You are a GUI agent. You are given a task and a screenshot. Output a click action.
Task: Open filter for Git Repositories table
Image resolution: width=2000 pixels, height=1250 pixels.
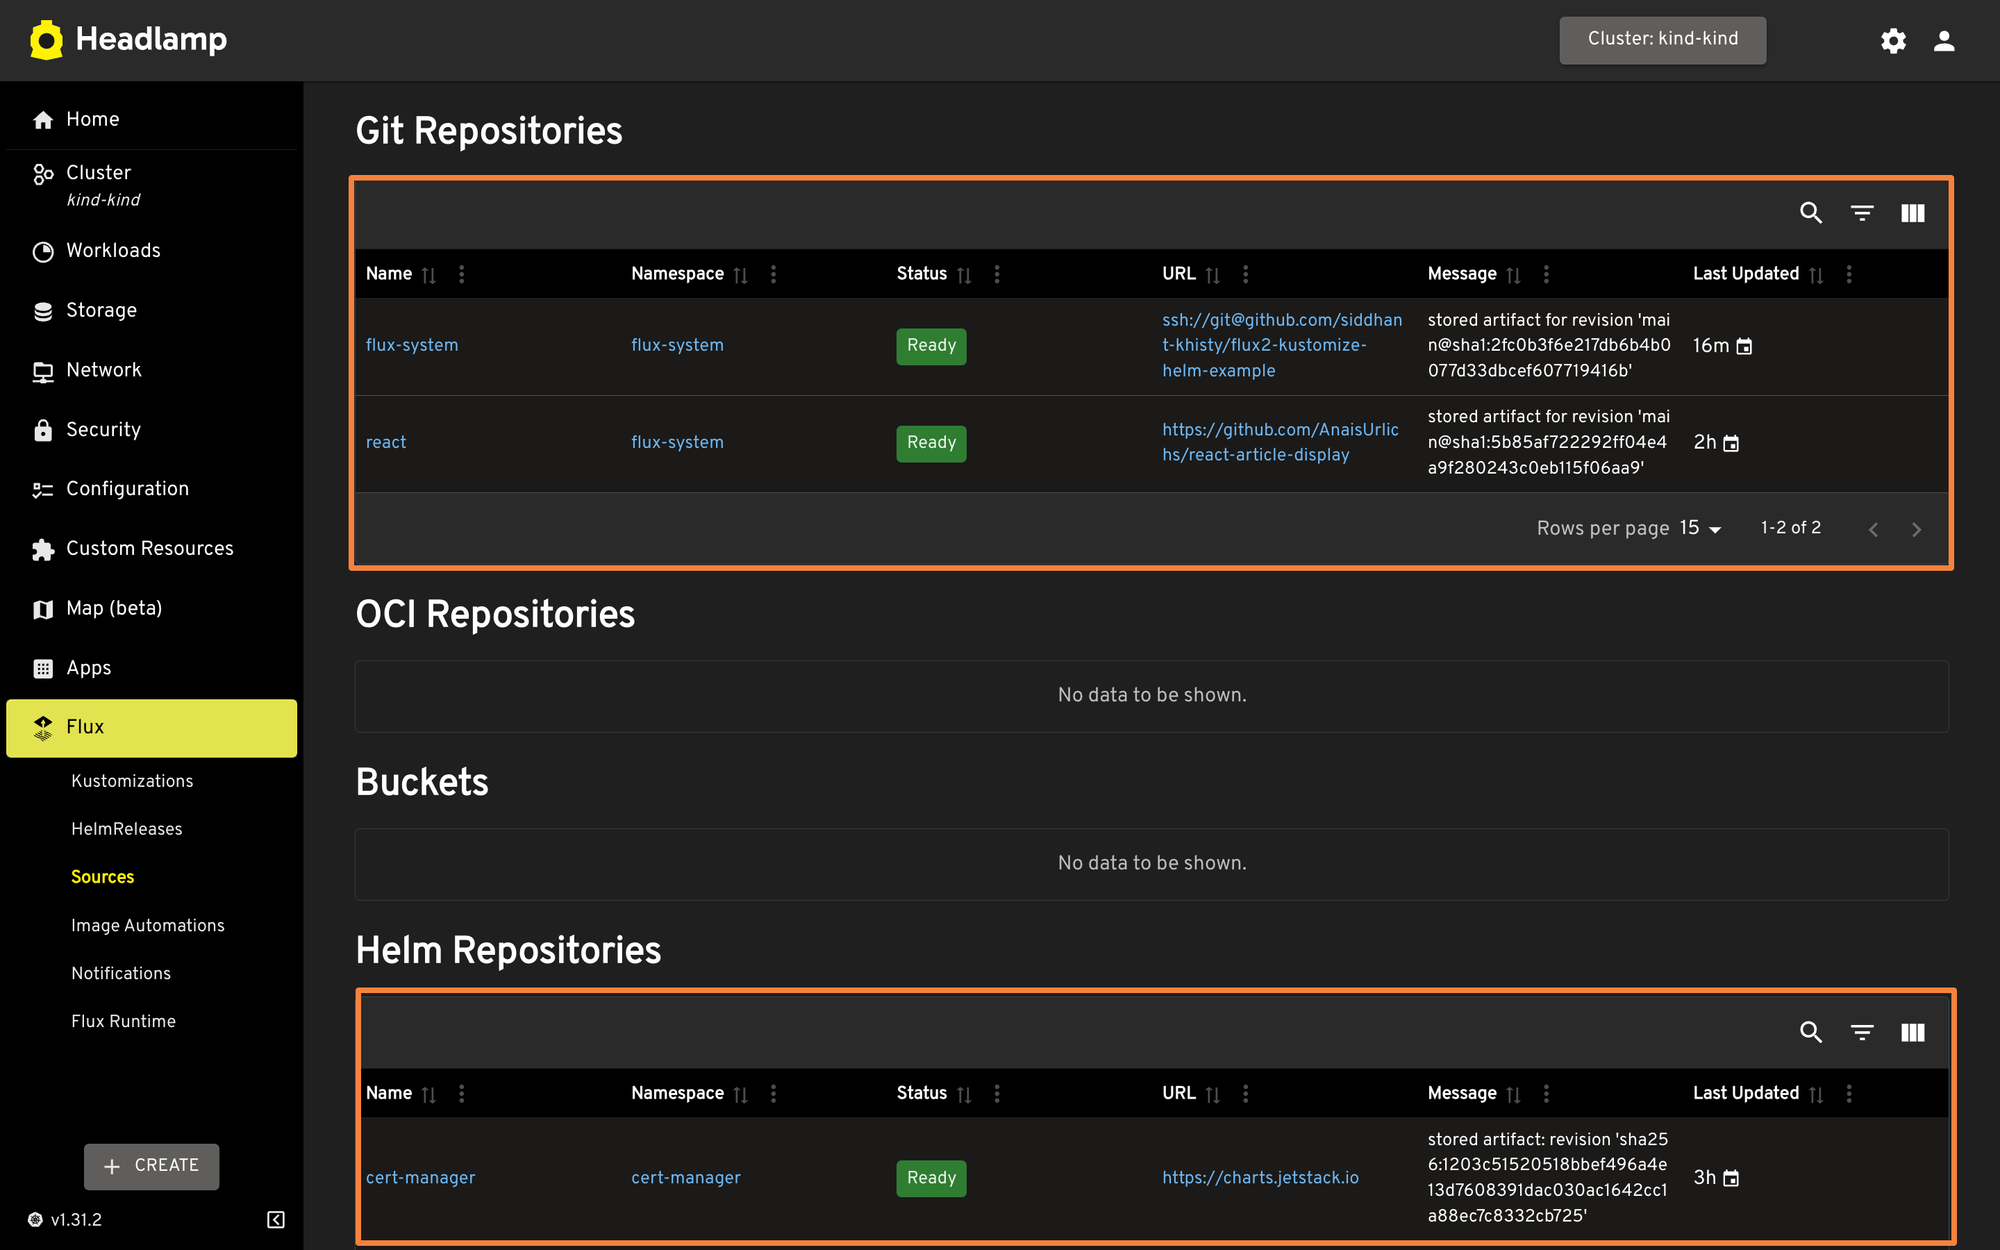[x=1862, y=213]
